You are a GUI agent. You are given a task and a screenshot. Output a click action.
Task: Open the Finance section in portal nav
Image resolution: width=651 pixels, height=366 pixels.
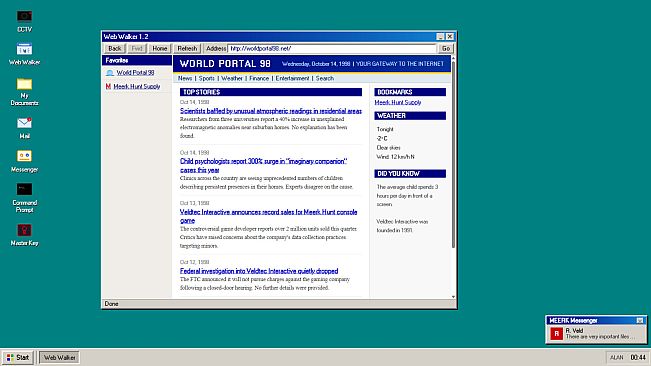(x=259, y=78)
